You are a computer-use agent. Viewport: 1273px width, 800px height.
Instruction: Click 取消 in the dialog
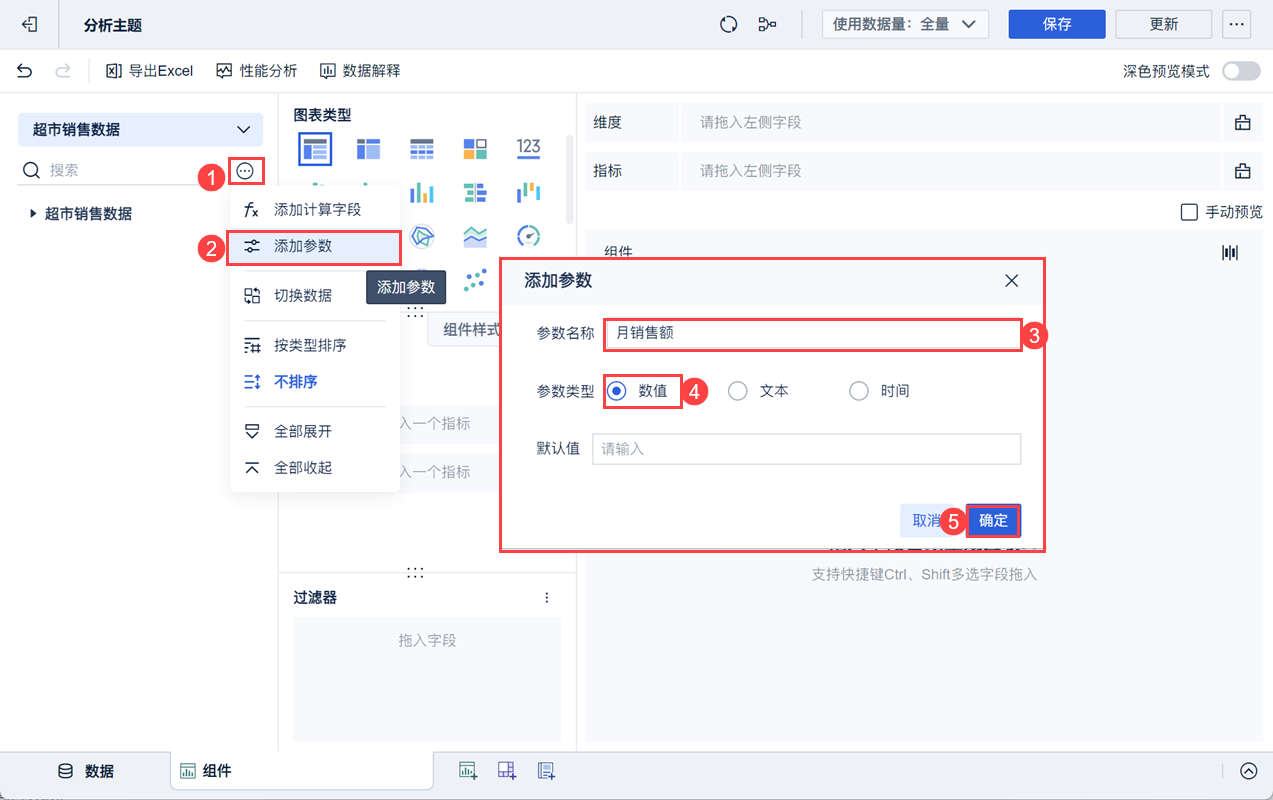coord(926,521)
